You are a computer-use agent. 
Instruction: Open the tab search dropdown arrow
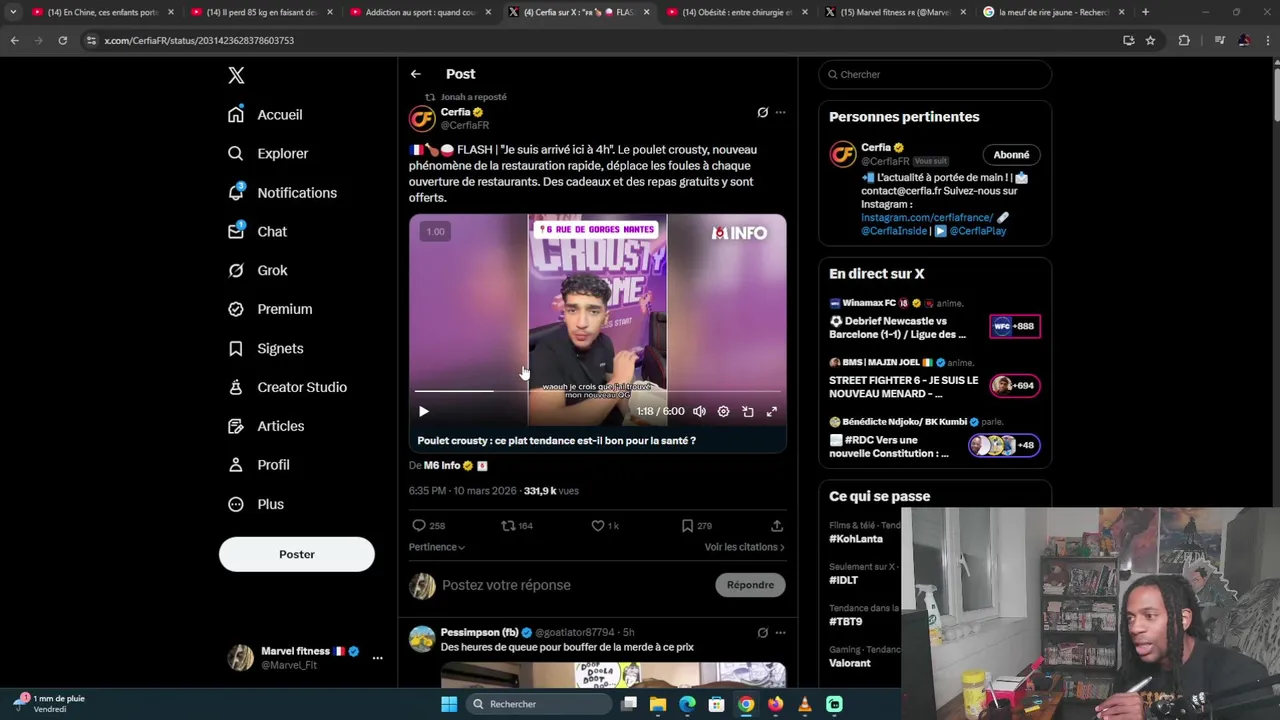(x=13, y=12)
